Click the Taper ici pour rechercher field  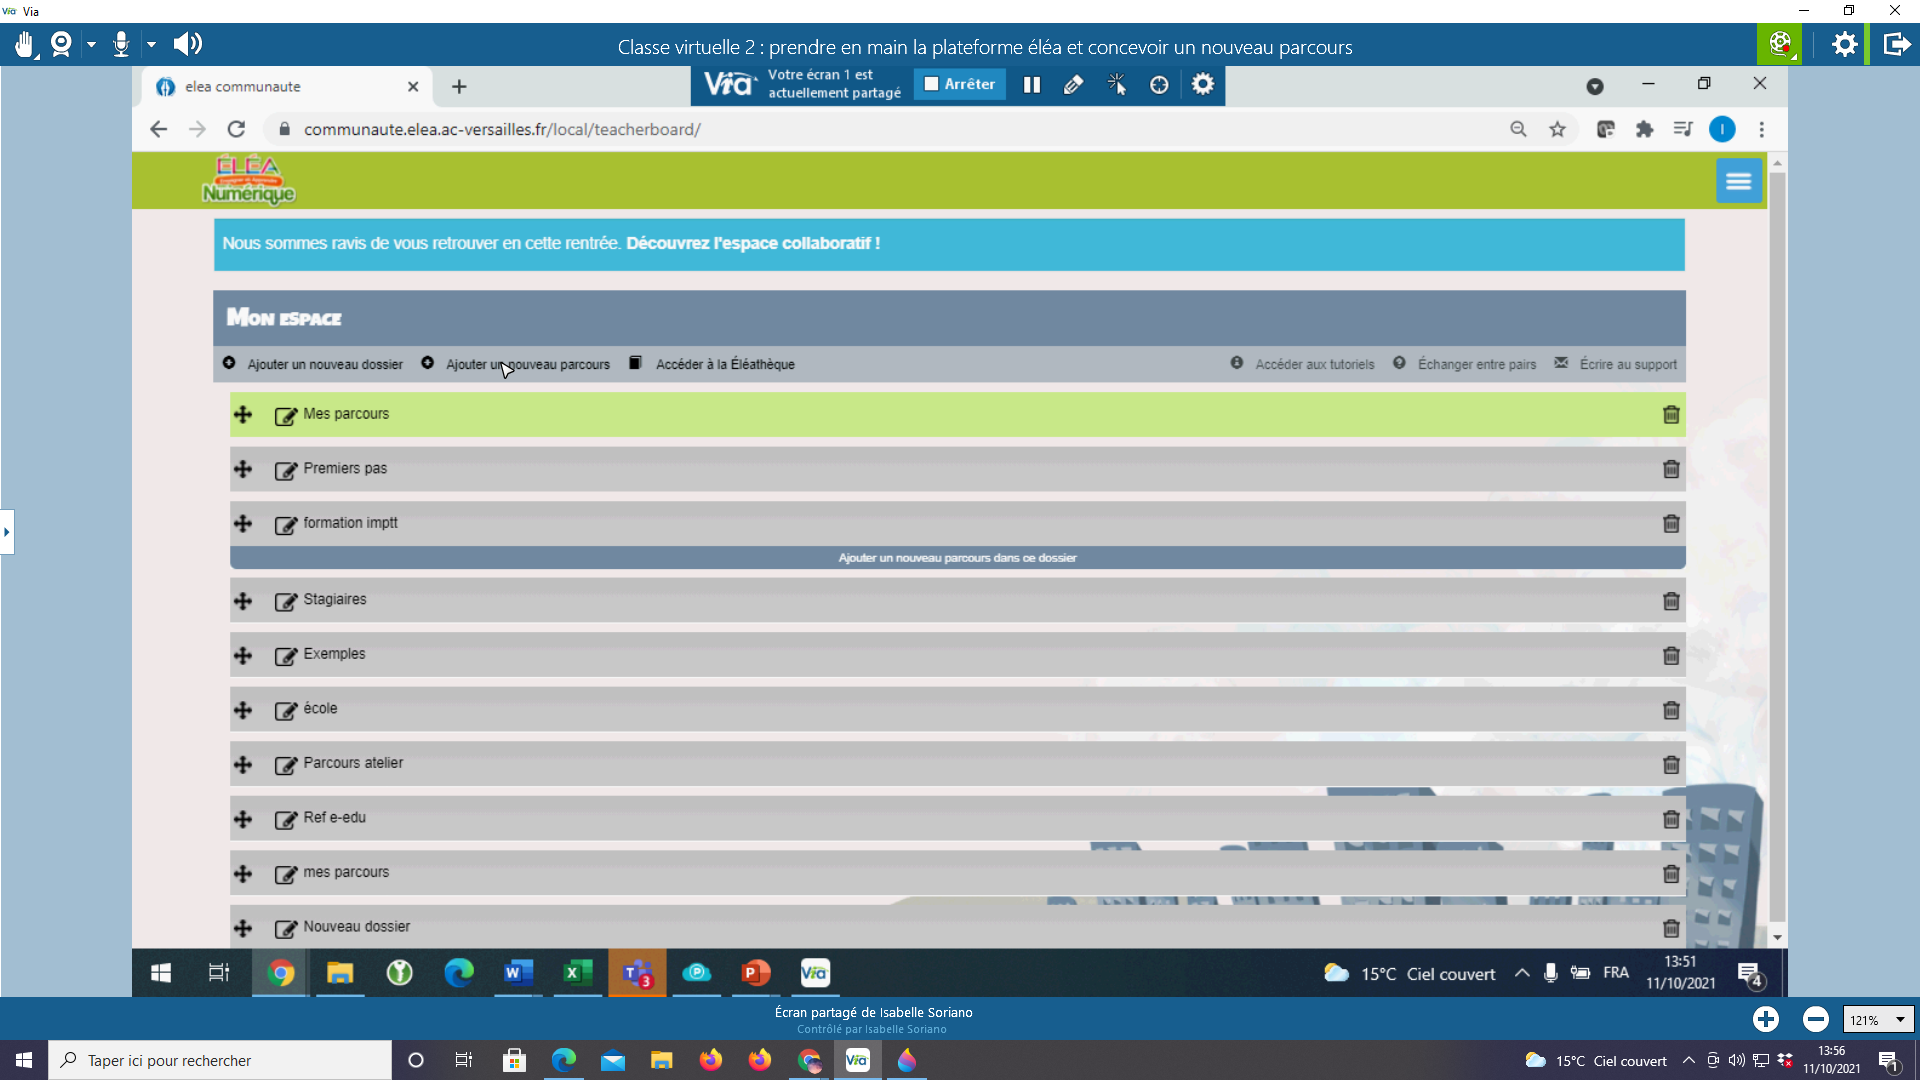pyautogui.click(x=220, y=1060)
